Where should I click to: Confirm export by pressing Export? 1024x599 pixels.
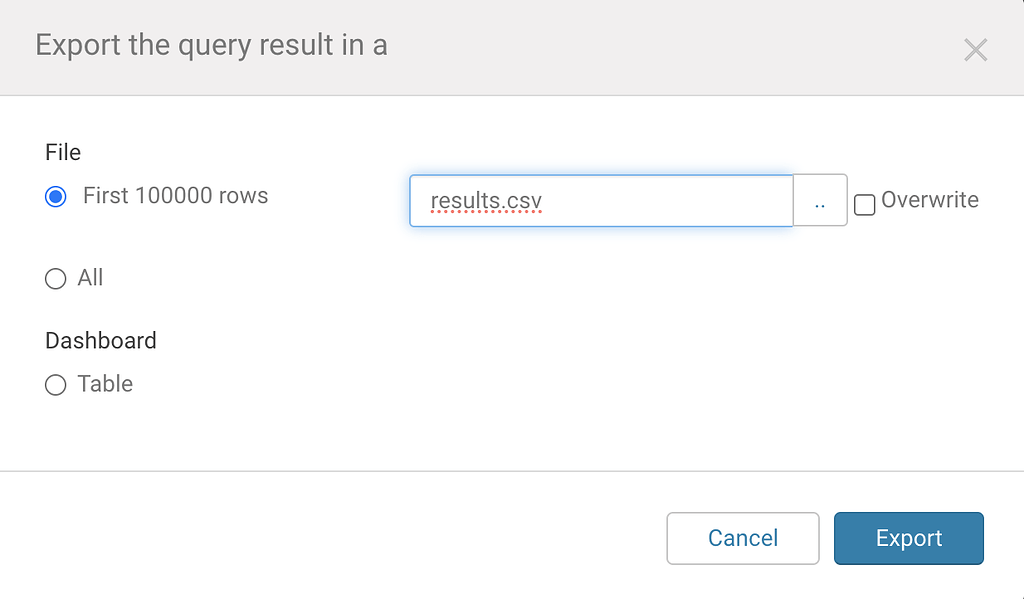point(908,538)
